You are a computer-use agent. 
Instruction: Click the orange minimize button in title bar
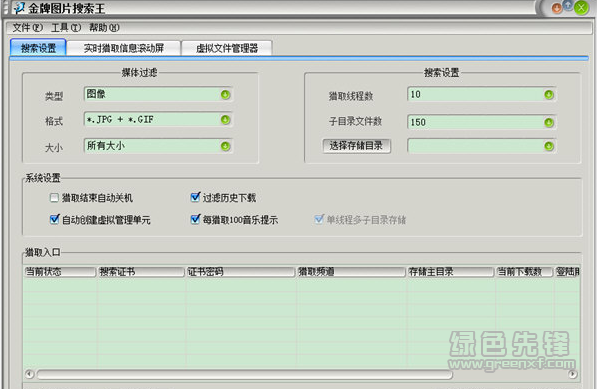557,8
